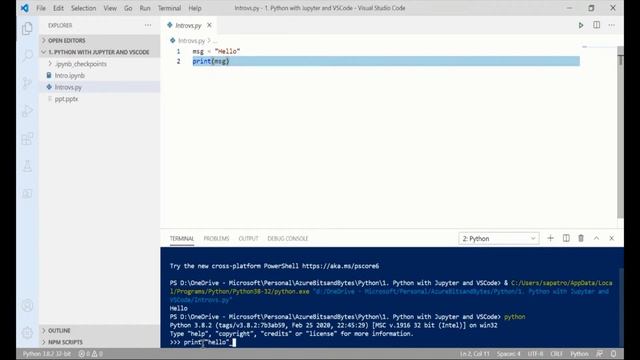
Task: Click the editor minimap
Action: (x=598, y=47)
